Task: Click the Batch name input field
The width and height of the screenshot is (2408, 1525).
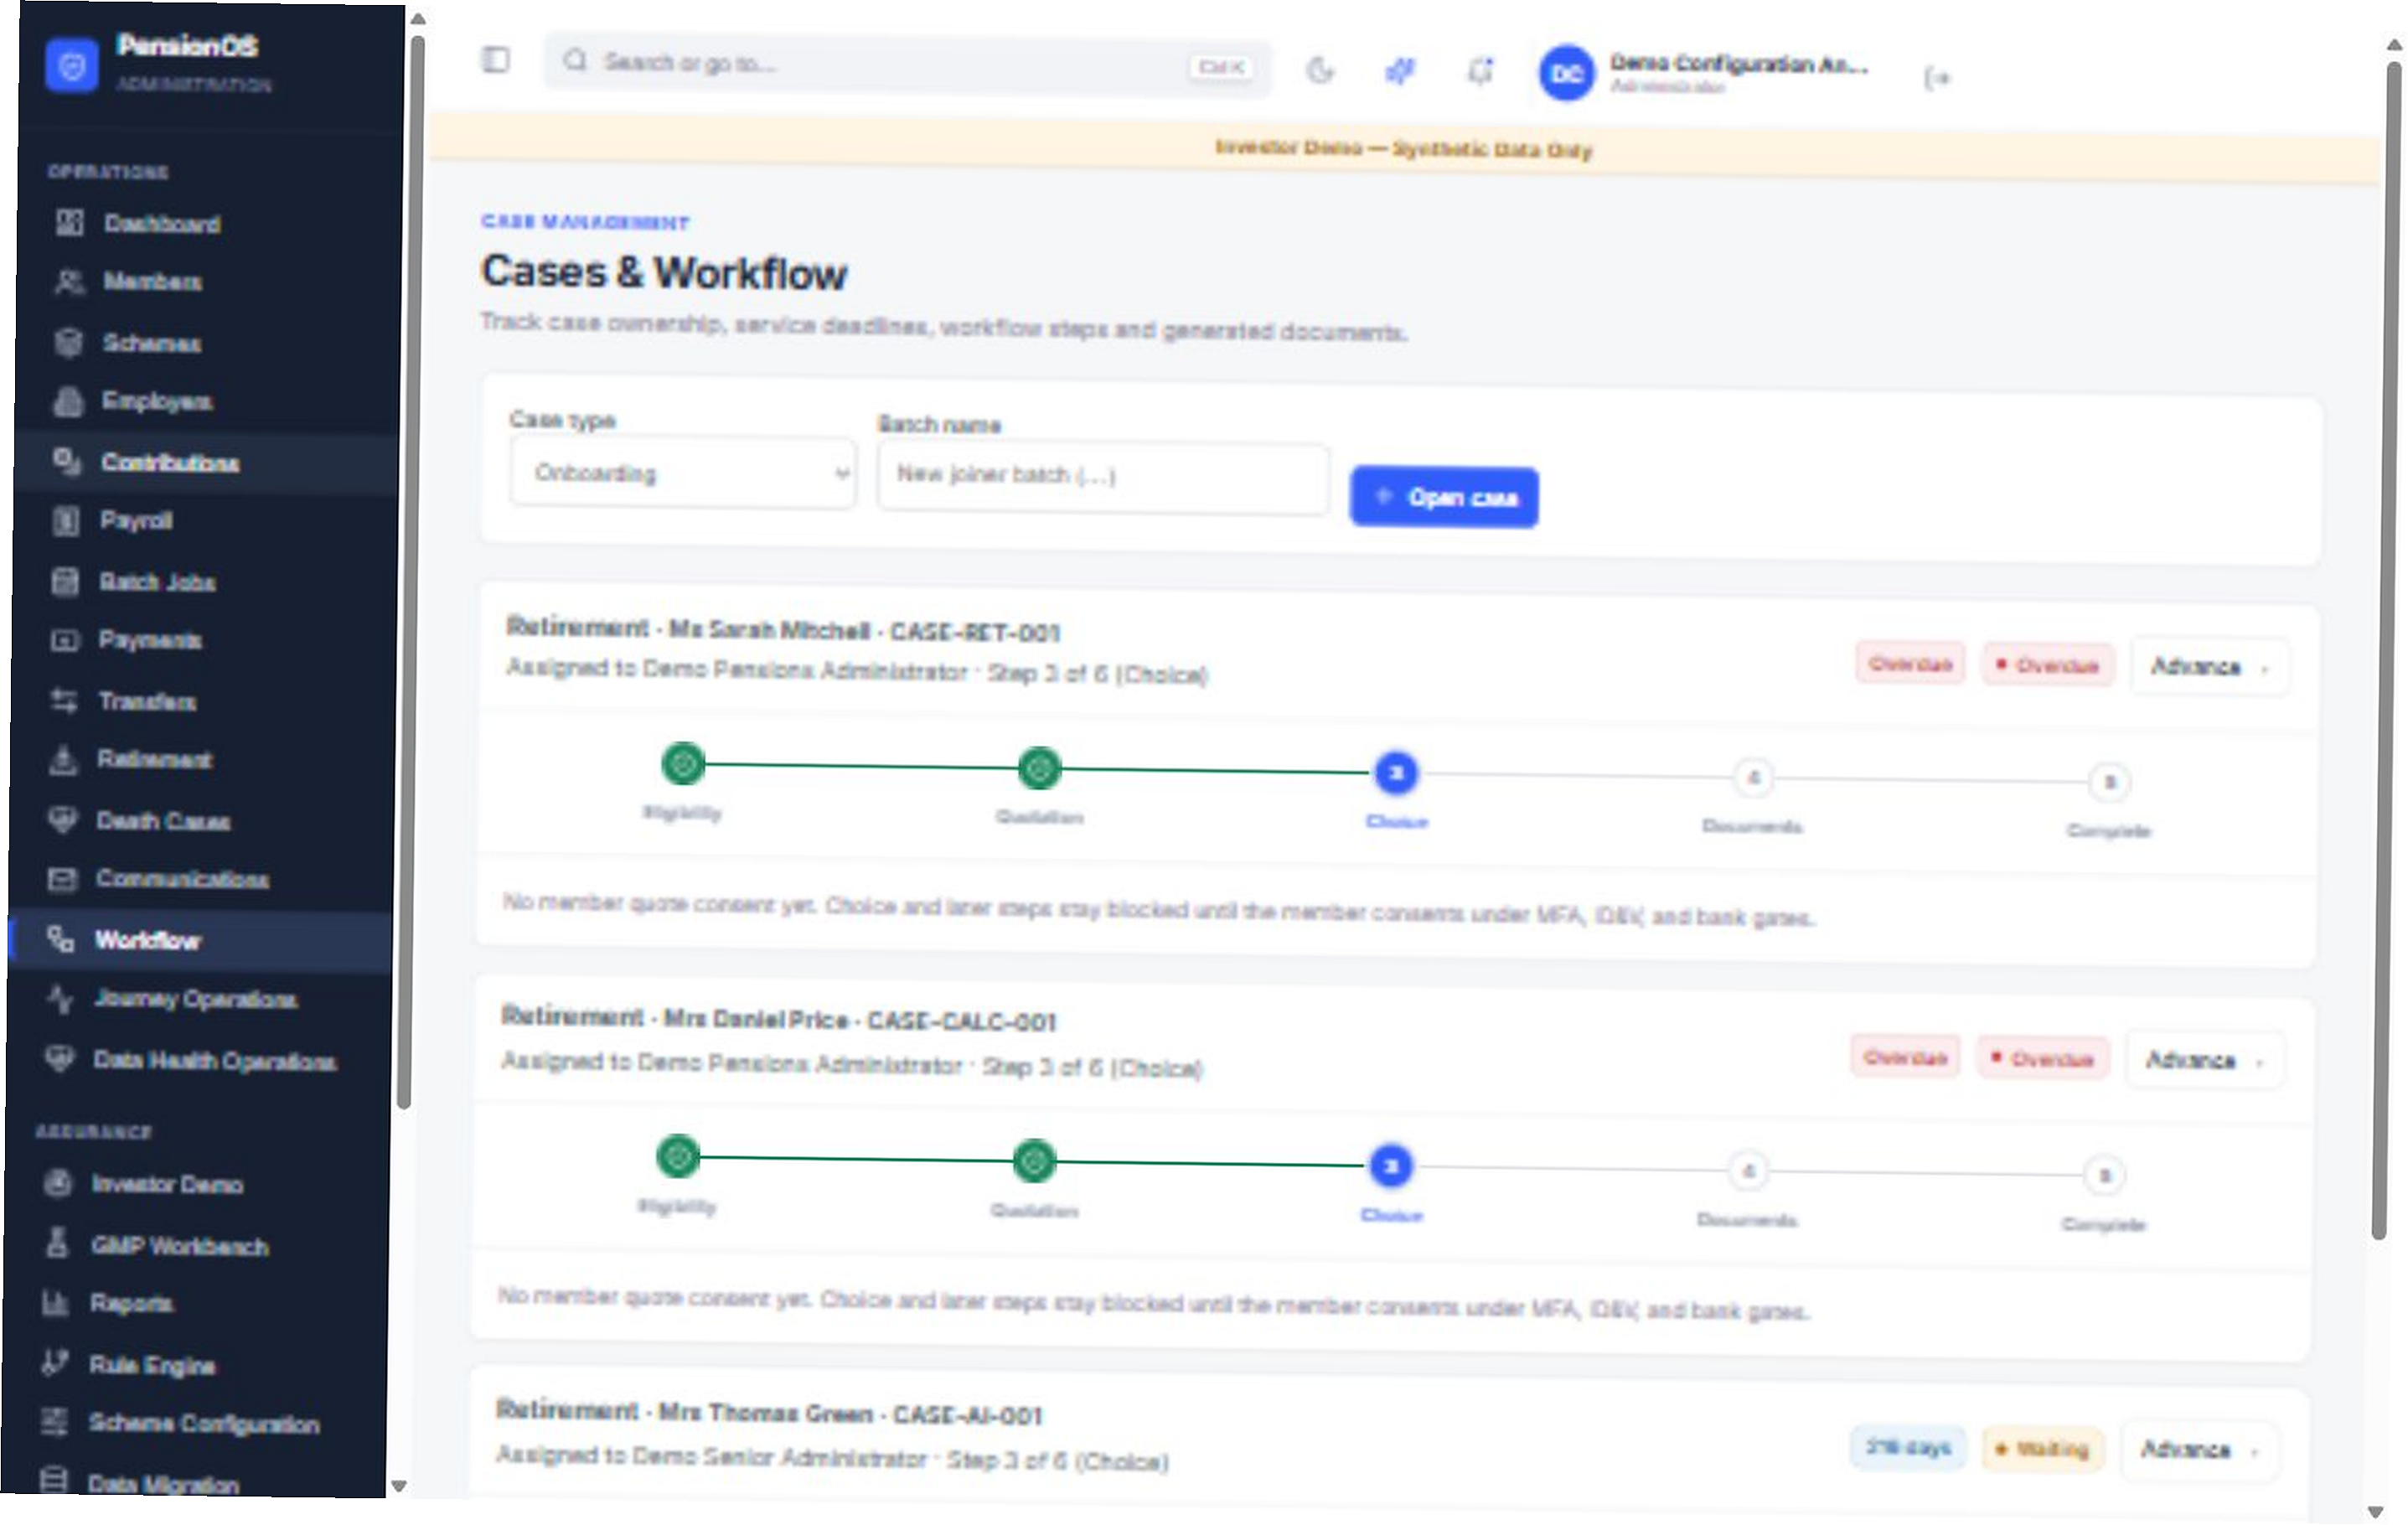Action: (1103, 479)
